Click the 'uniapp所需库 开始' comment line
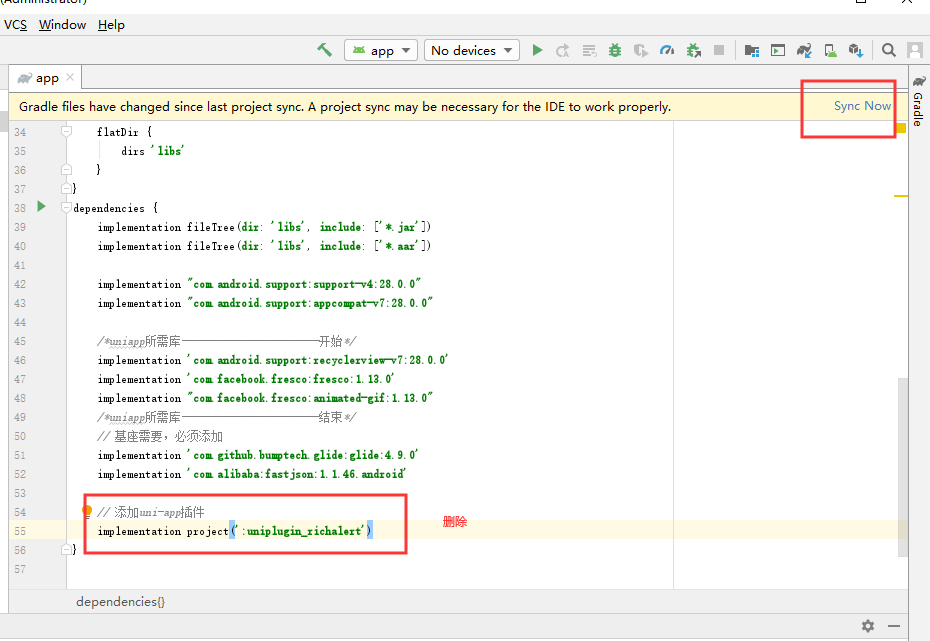930x641 pixels. (227, 341)
